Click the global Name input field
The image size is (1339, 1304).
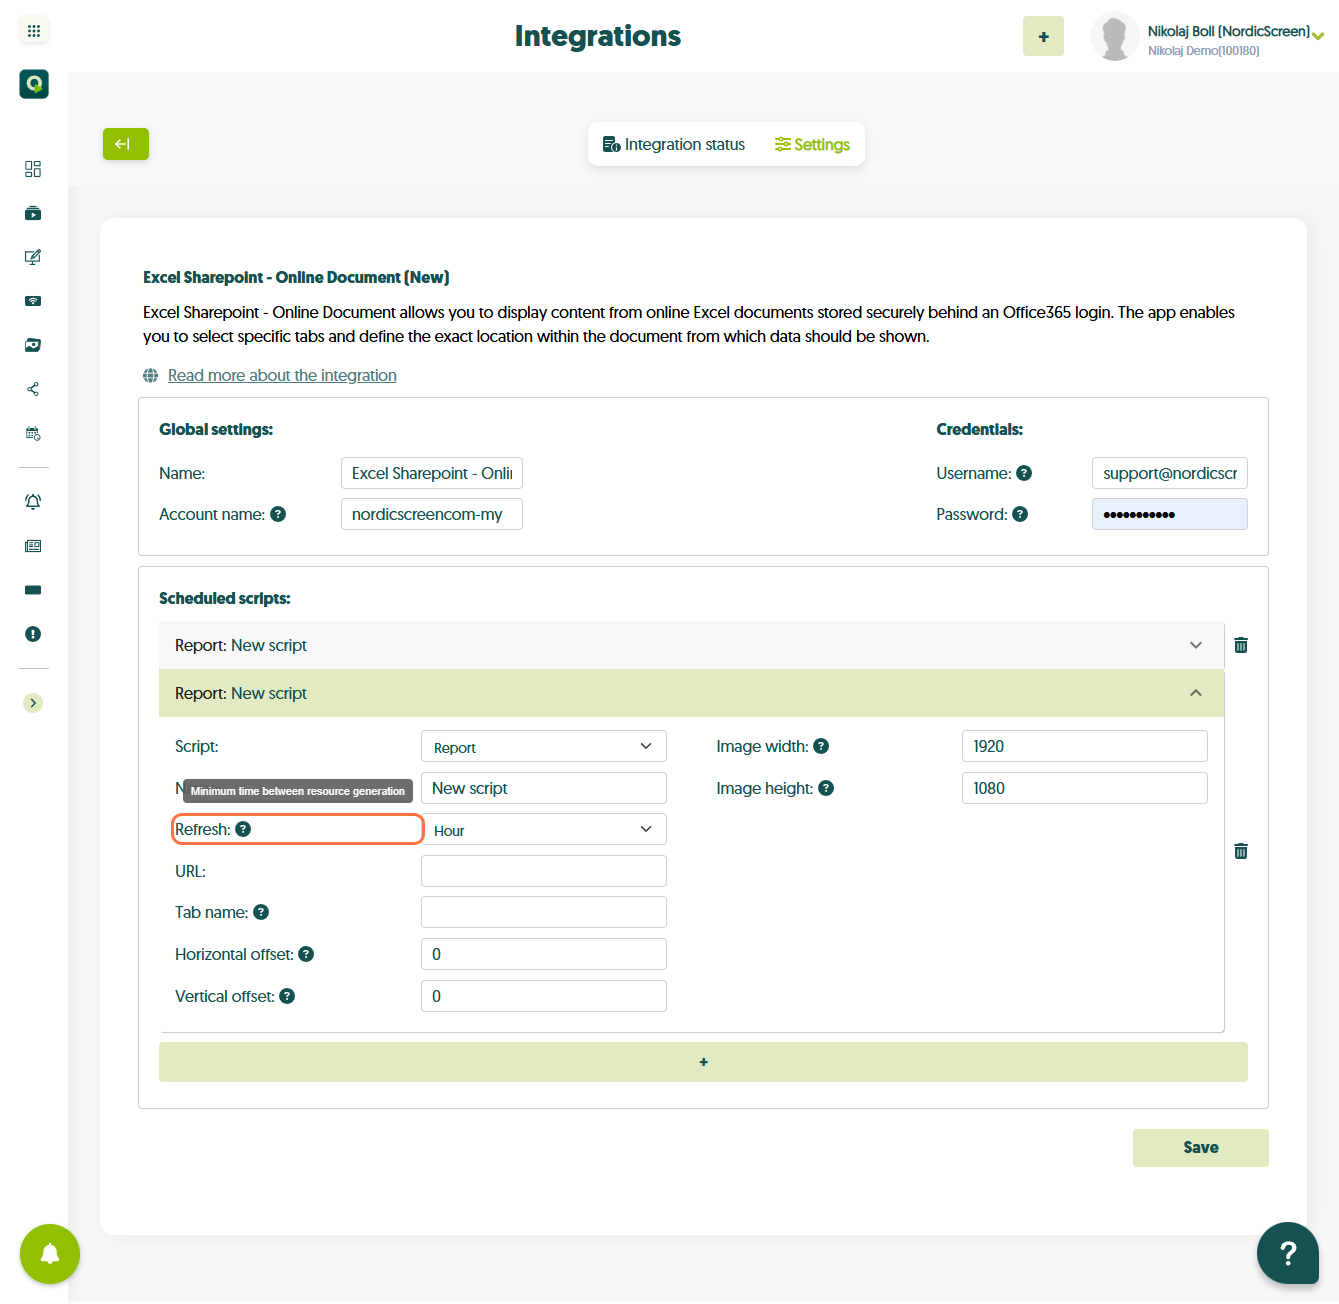tap(432, 473)
